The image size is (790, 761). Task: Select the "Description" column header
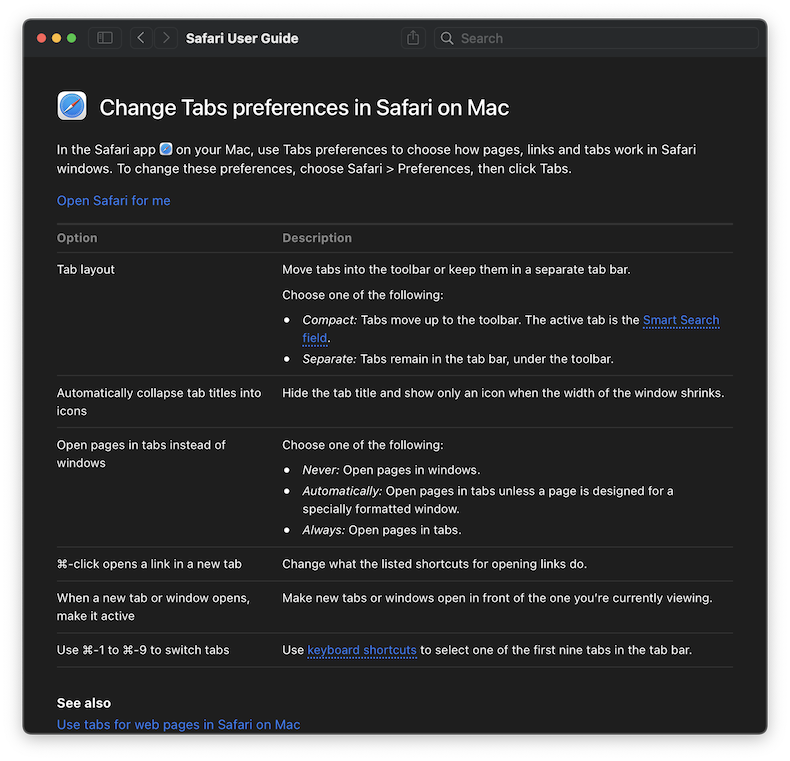tap(317, 238)
